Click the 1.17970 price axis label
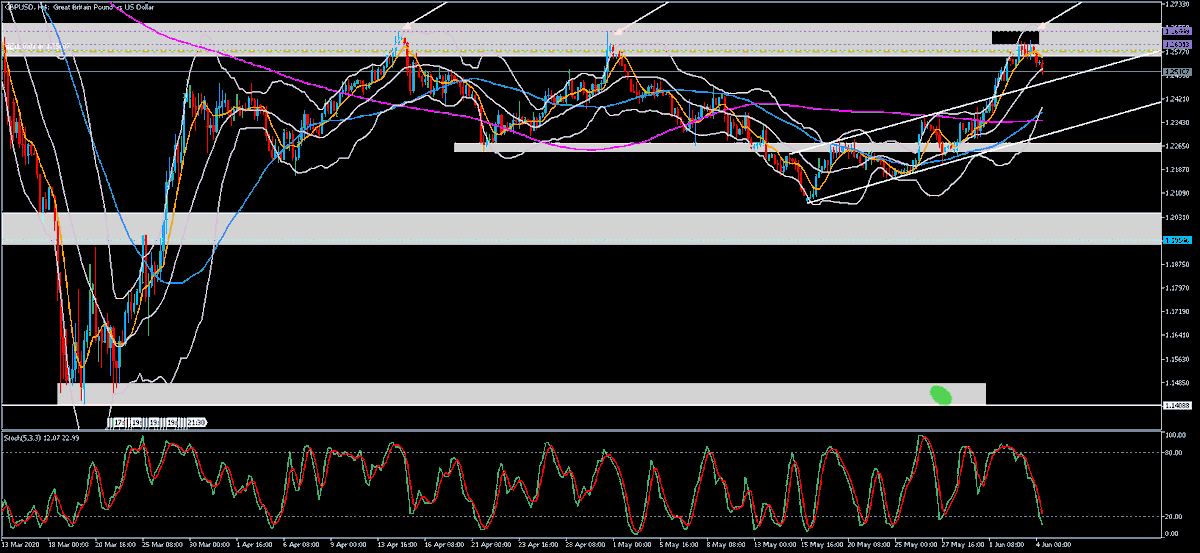This screenshot has height=553, width=1200. (x=1177, y=288)
